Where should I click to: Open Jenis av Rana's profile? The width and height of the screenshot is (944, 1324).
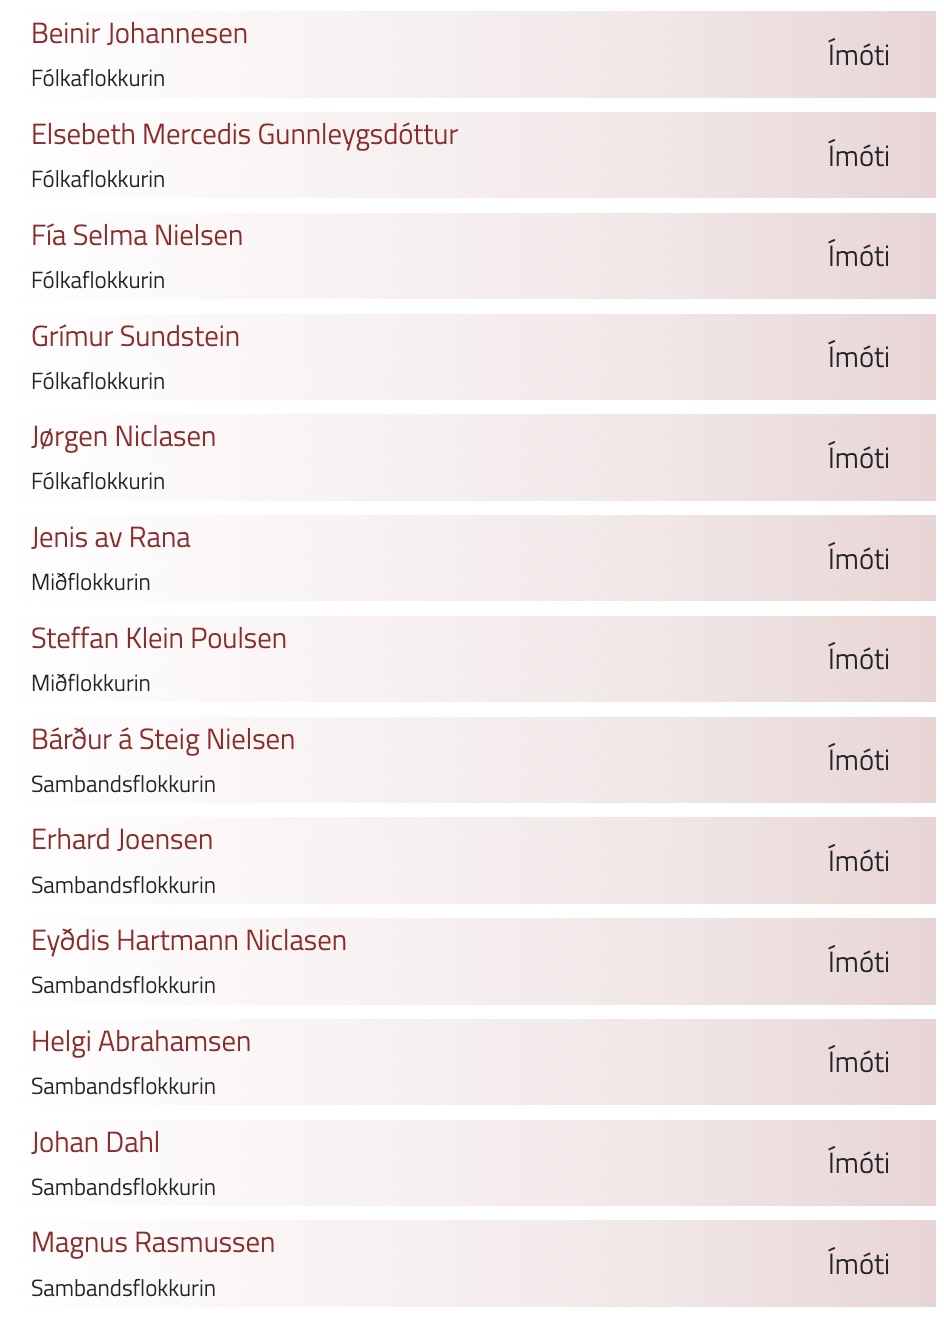(x=110, y=538)
